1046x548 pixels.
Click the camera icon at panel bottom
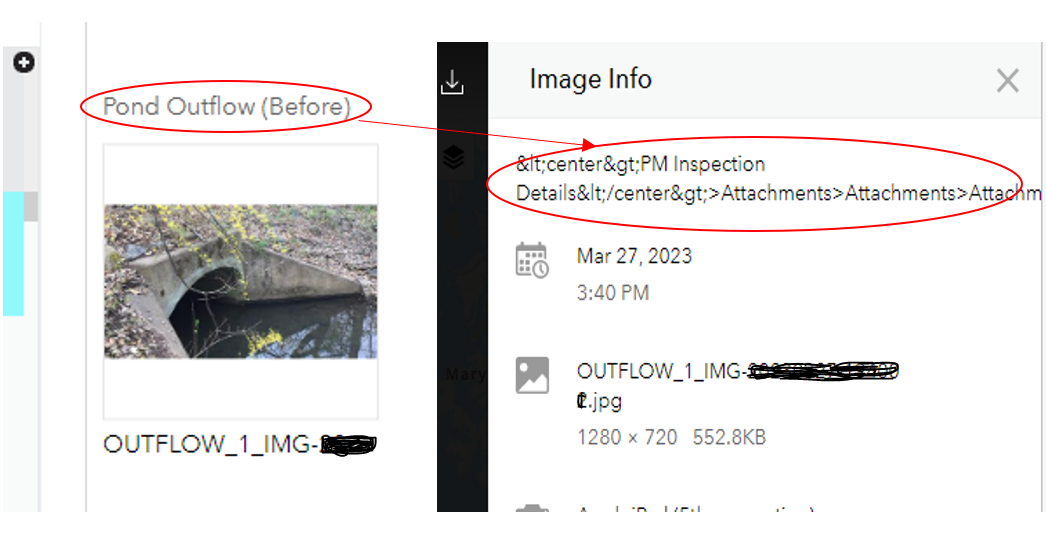click(532, 509)
